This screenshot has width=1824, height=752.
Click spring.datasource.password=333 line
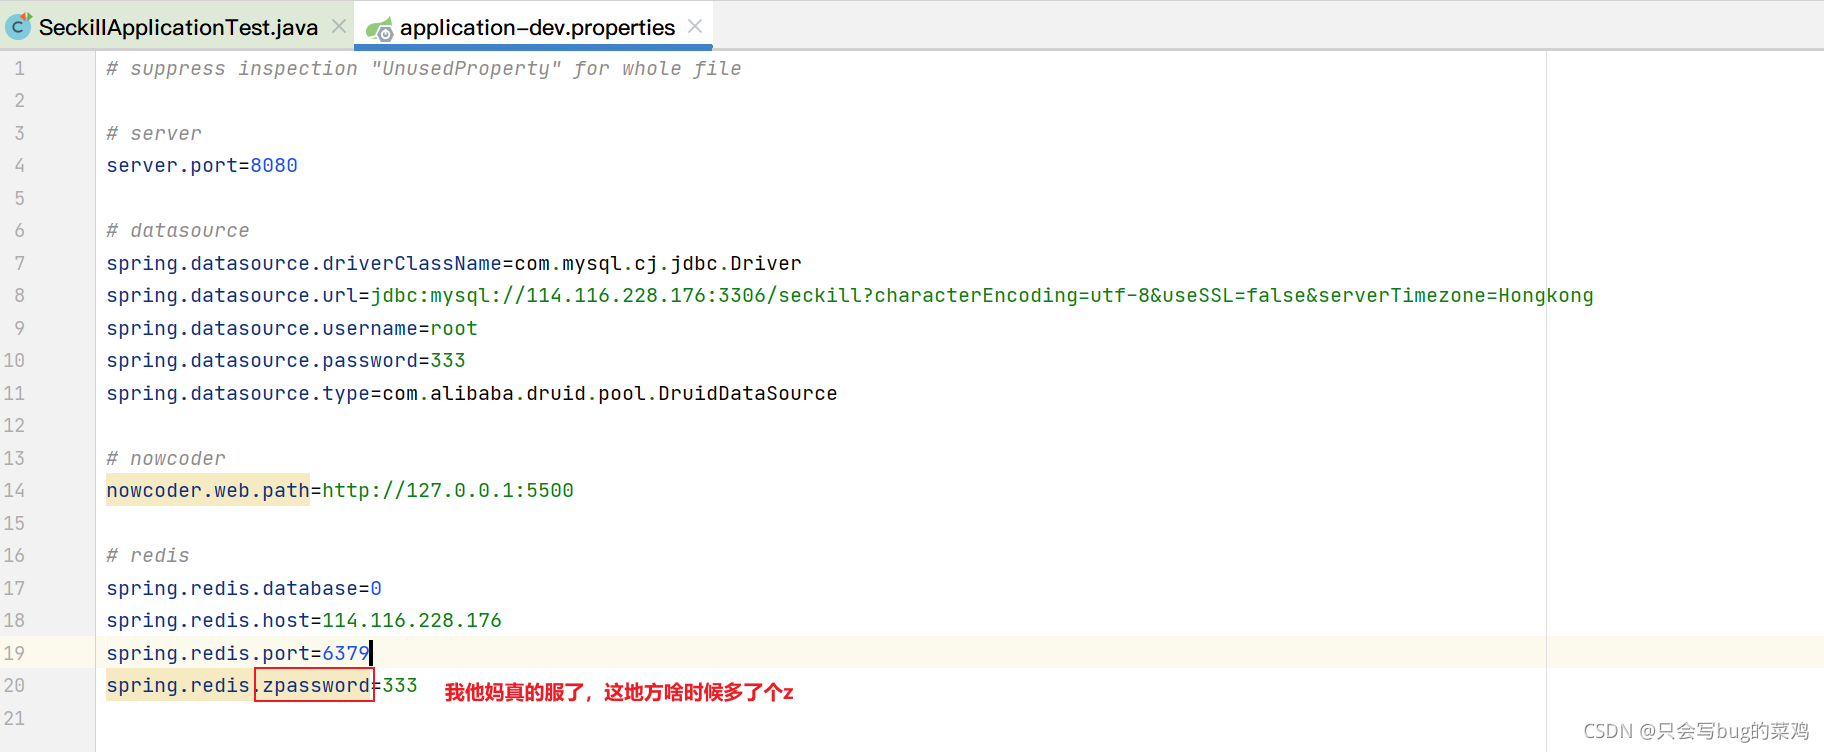point(286,360)
